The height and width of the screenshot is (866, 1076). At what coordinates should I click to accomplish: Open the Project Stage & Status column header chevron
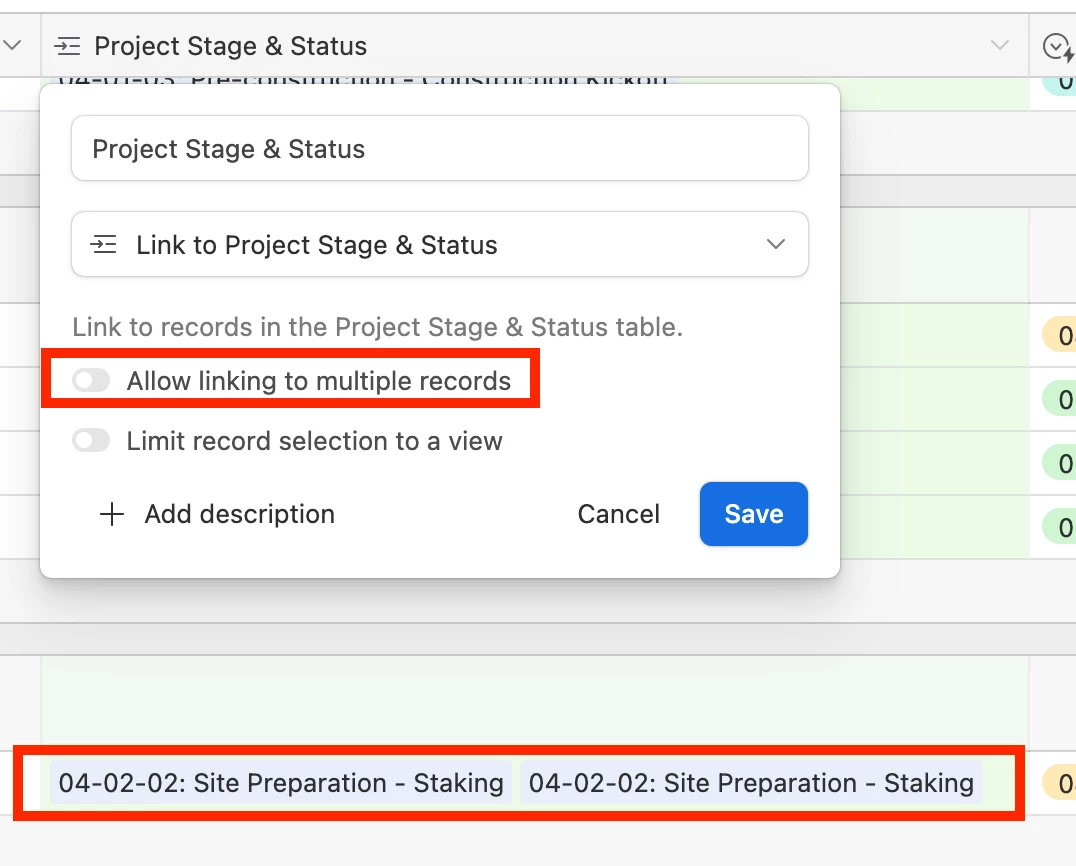(x=999, y=46)
